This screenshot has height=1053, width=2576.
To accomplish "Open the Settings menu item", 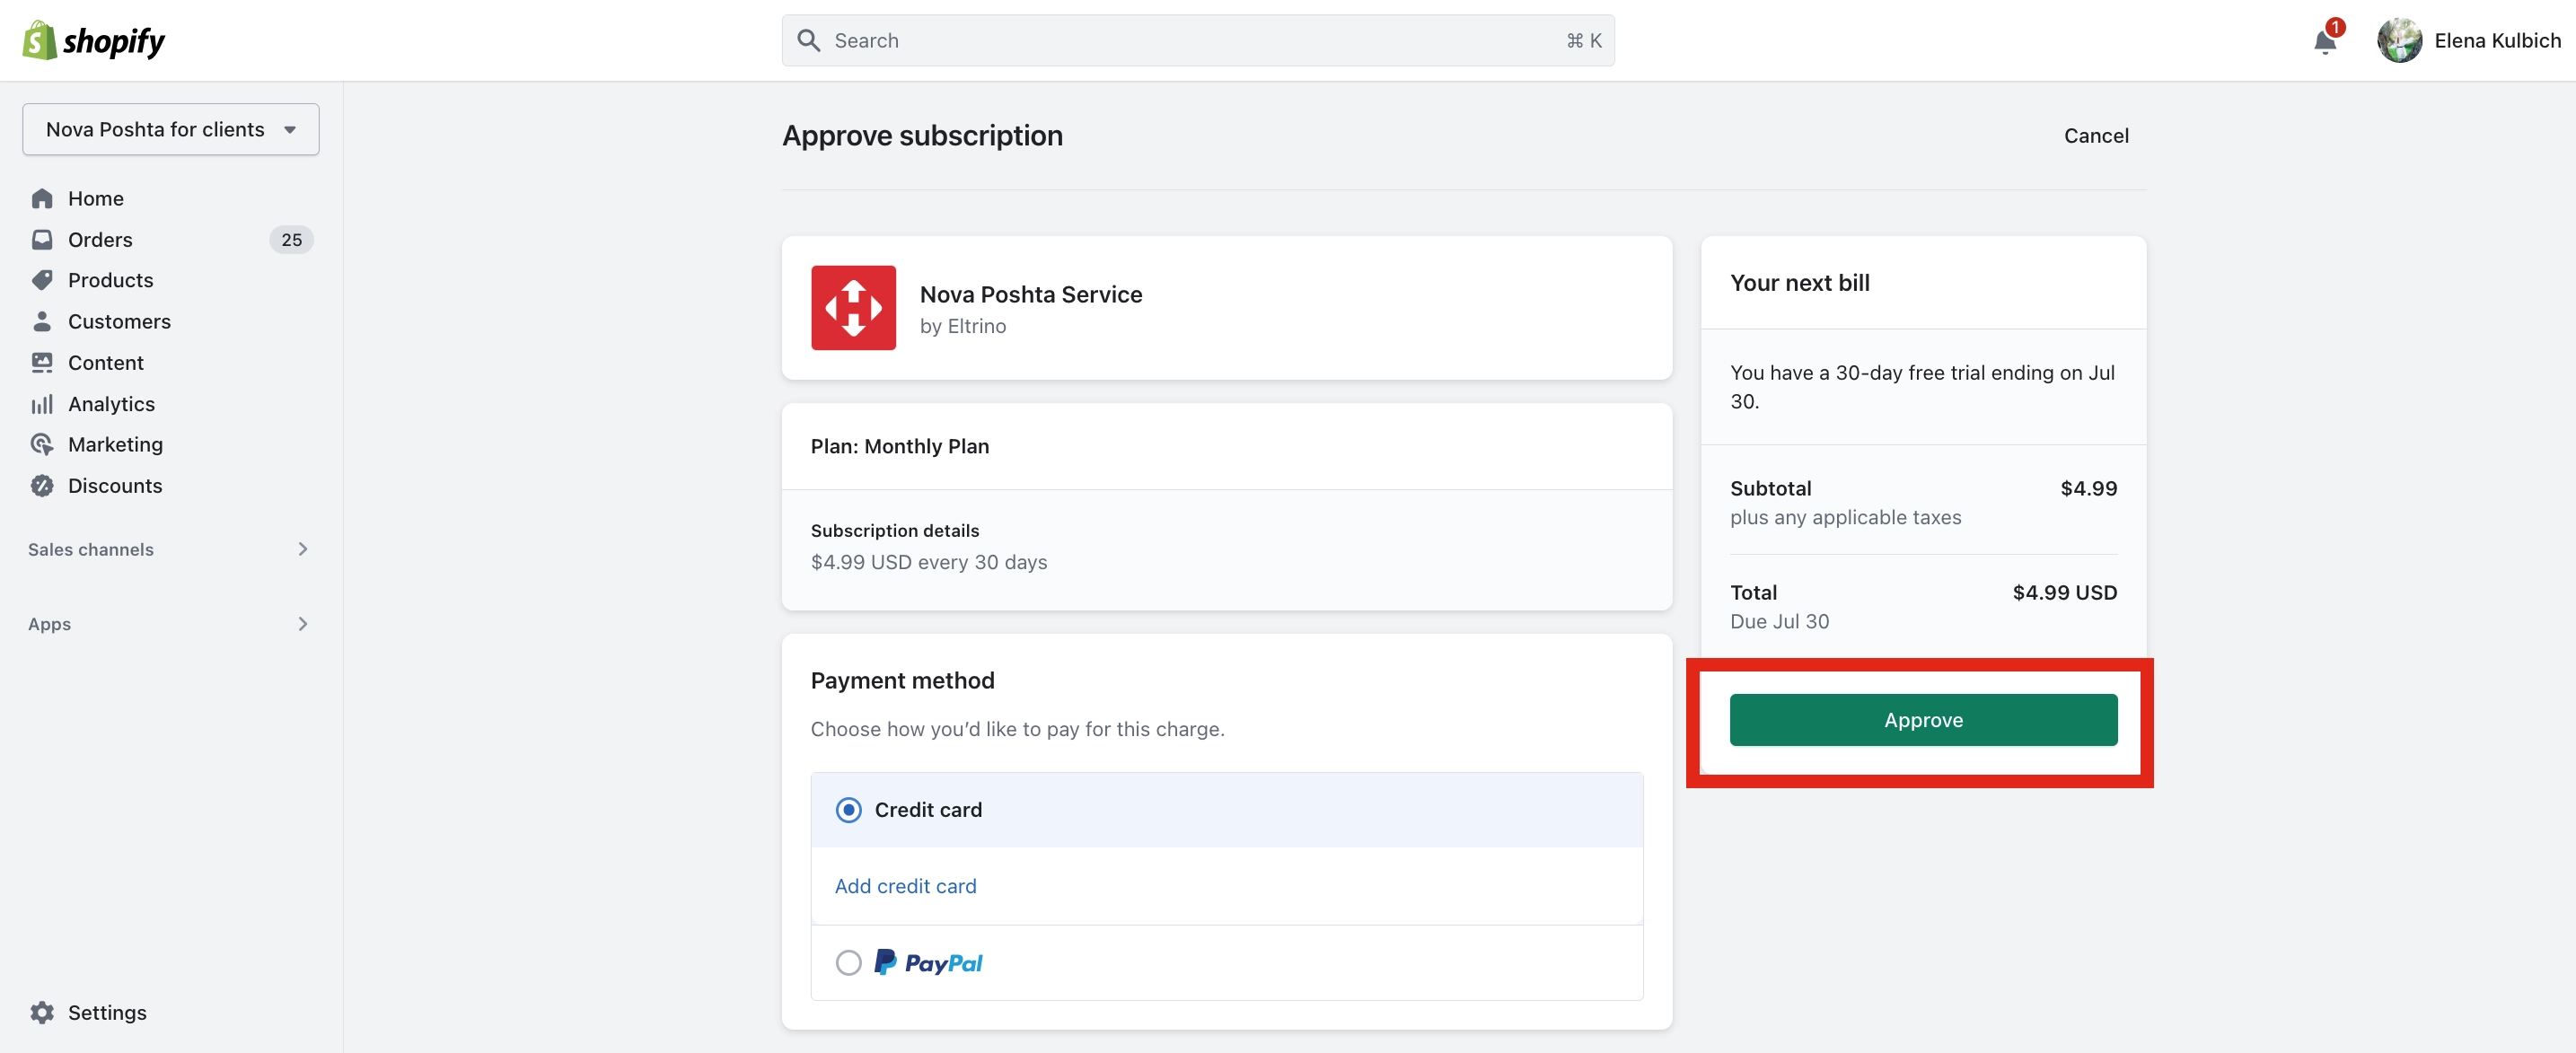I will (107, 1013).
